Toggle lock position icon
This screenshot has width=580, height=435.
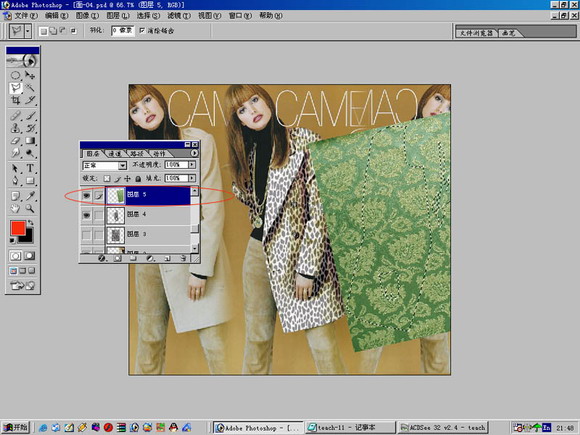click(x=127, y=179)
